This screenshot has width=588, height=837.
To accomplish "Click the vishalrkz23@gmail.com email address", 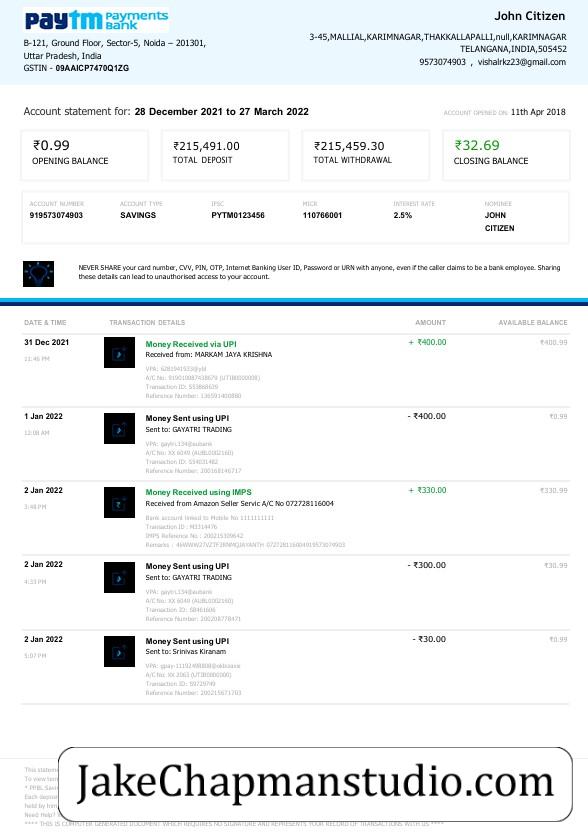I will pyautogui.click(x=521, y=62).
